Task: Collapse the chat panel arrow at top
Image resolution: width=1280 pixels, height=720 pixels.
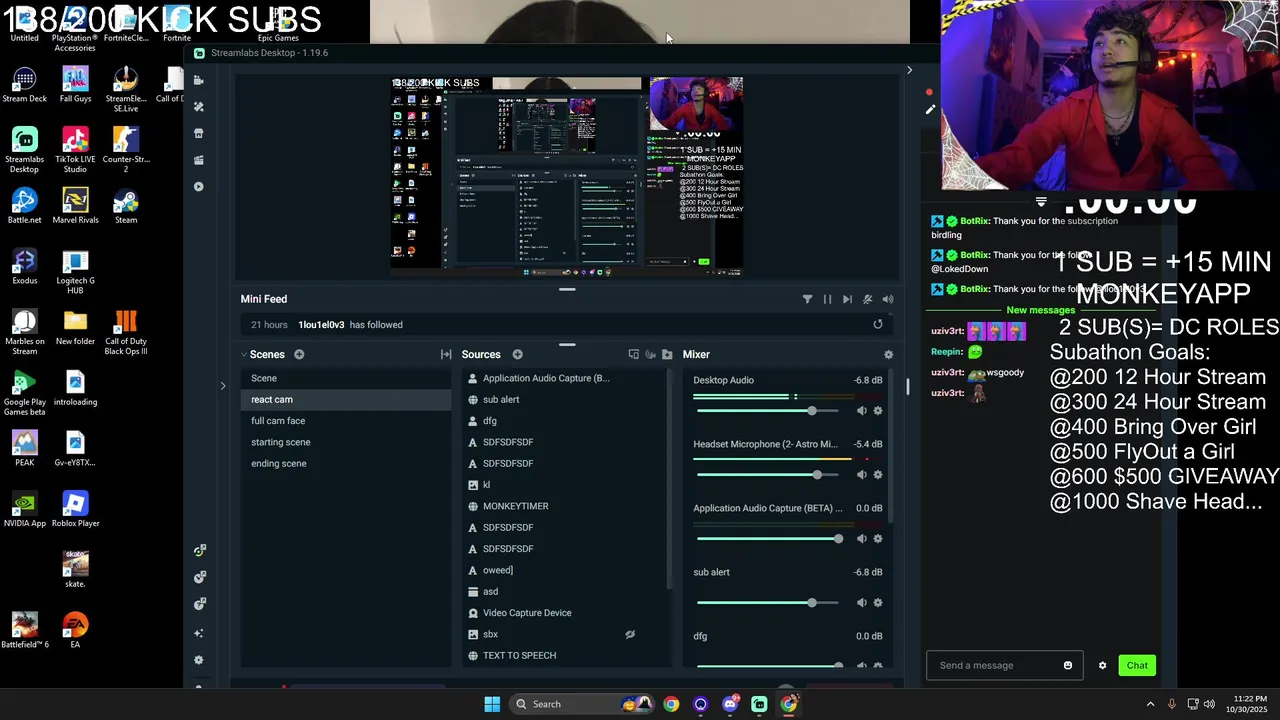Action: pos(909,70)
